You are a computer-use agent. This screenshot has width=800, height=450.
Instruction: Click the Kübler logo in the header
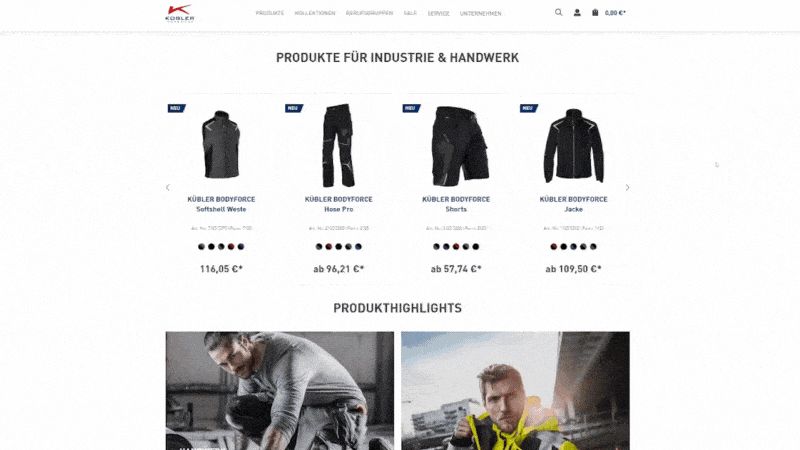180,13
